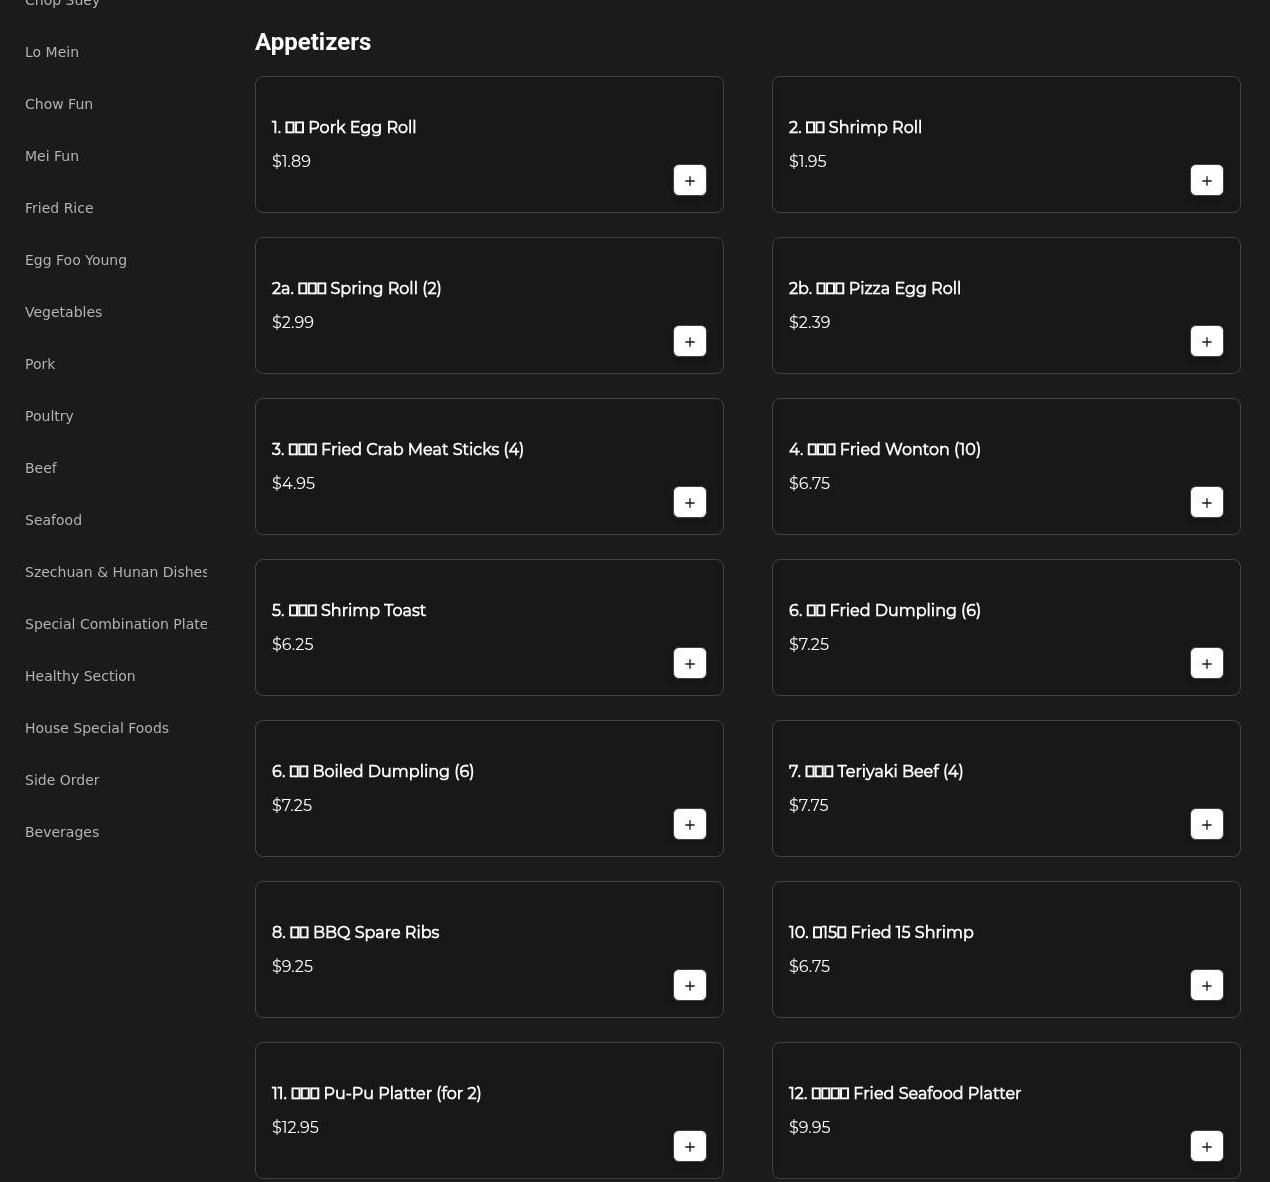
Task: Add Boiled Dumpling (6) plus icon
Action: (x=690, y=824)
